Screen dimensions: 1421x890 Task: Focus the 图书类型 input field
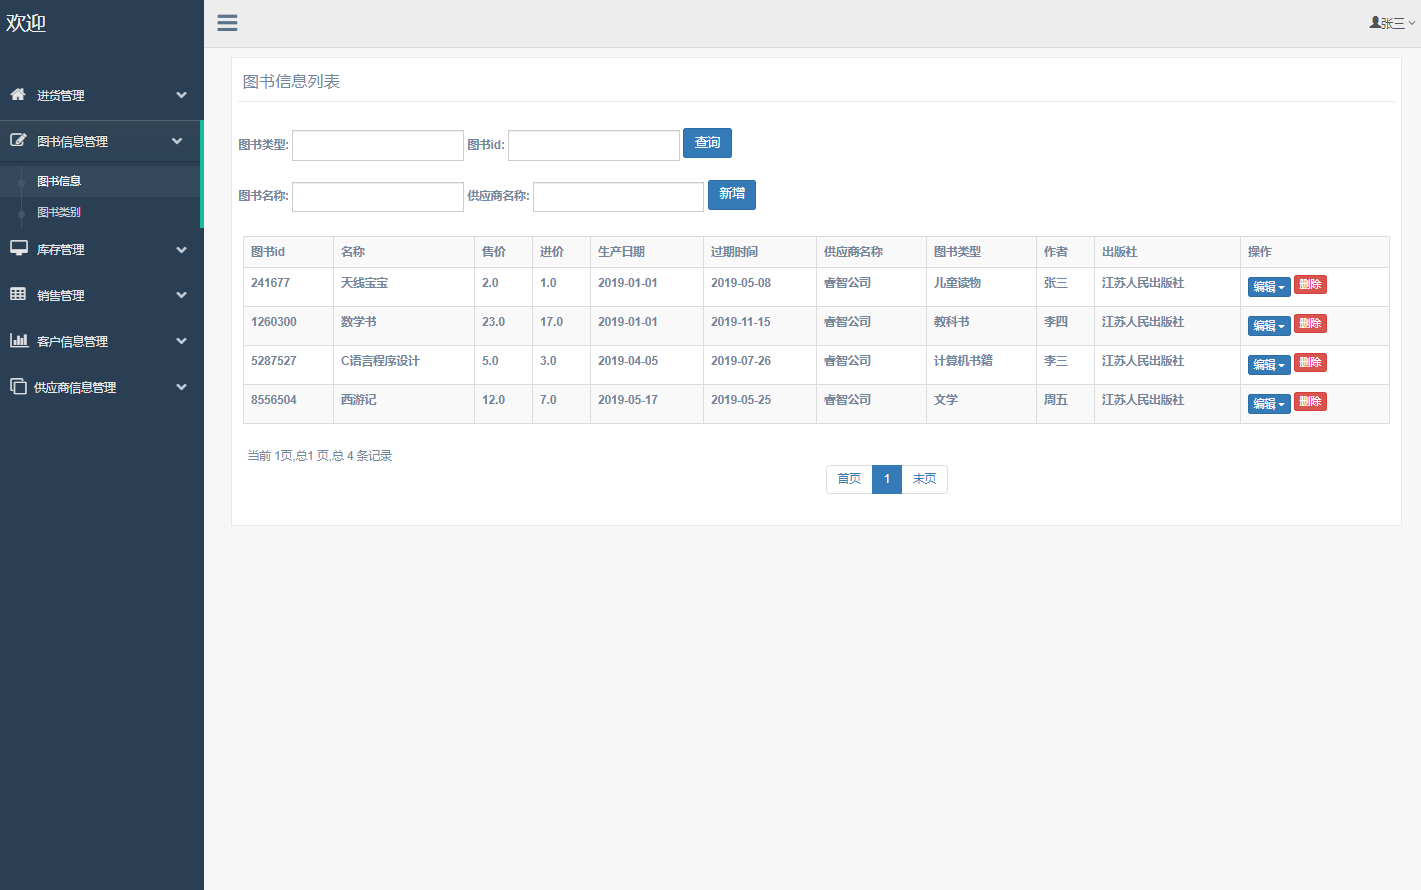(x=377, y=145)
